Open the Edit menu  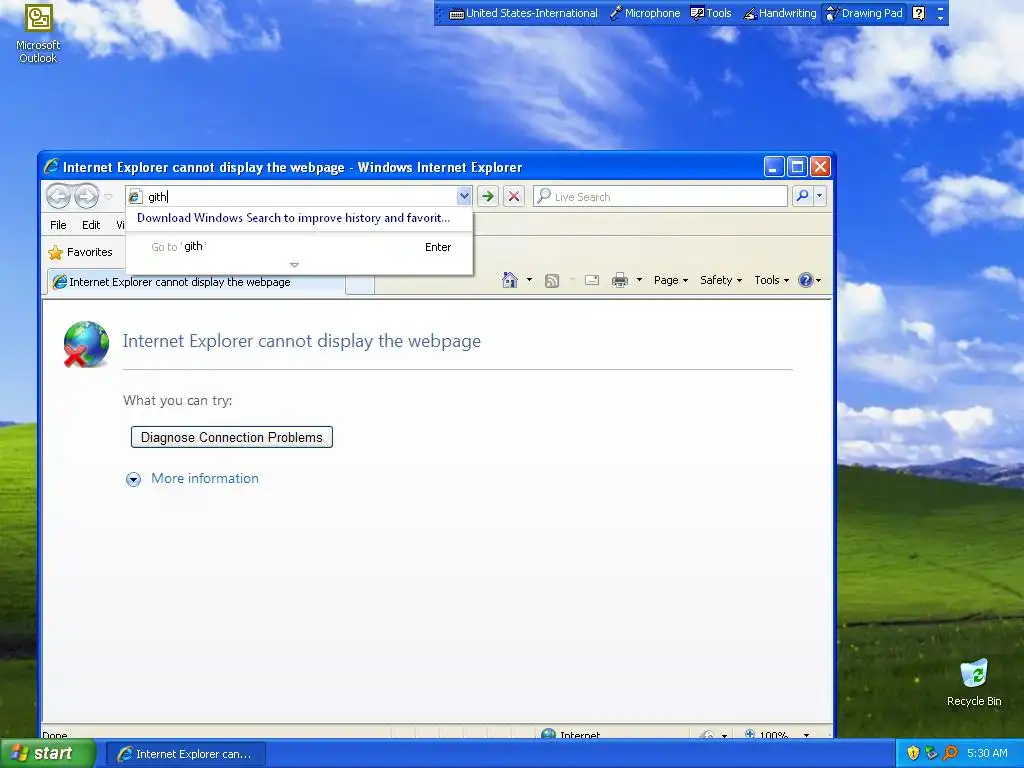91,225
